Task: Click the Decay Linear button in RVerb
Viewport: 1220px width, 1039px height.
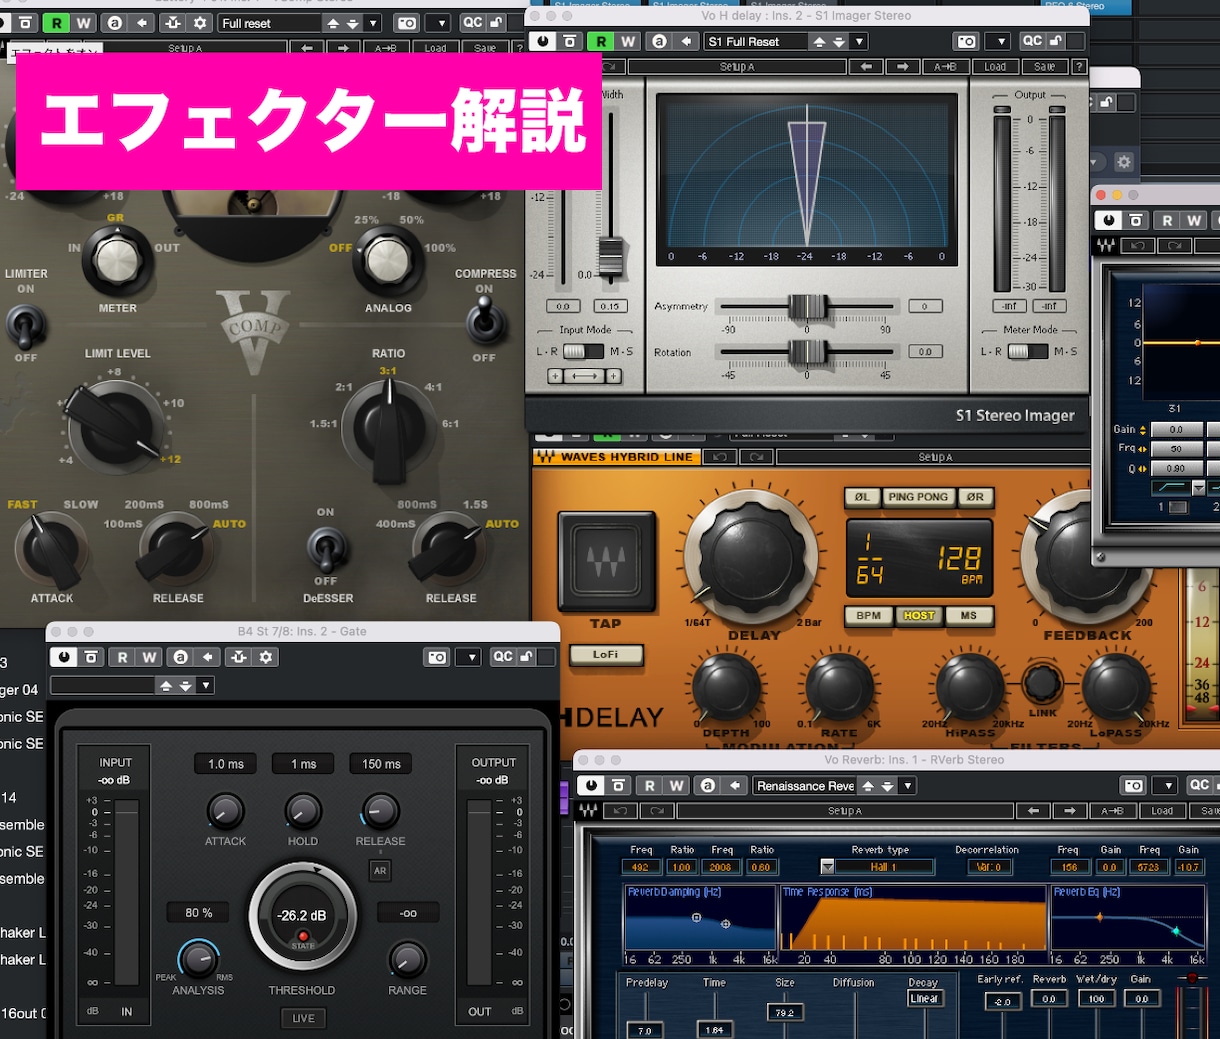Action: tap(924, 998)
